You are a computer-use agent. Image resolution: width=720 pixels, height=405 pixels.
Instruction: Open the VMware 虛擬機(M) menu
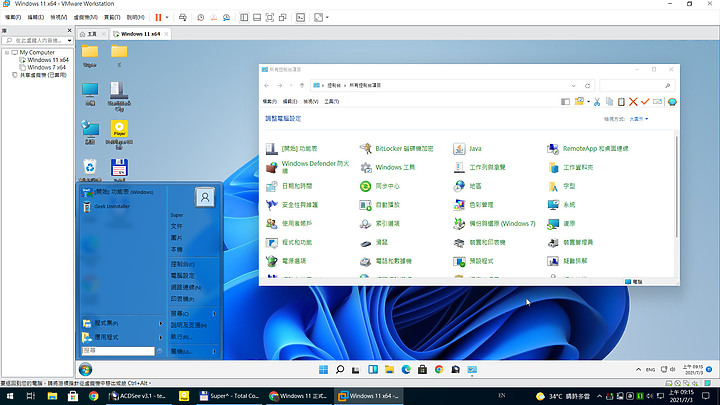click(x=85, y=17)
